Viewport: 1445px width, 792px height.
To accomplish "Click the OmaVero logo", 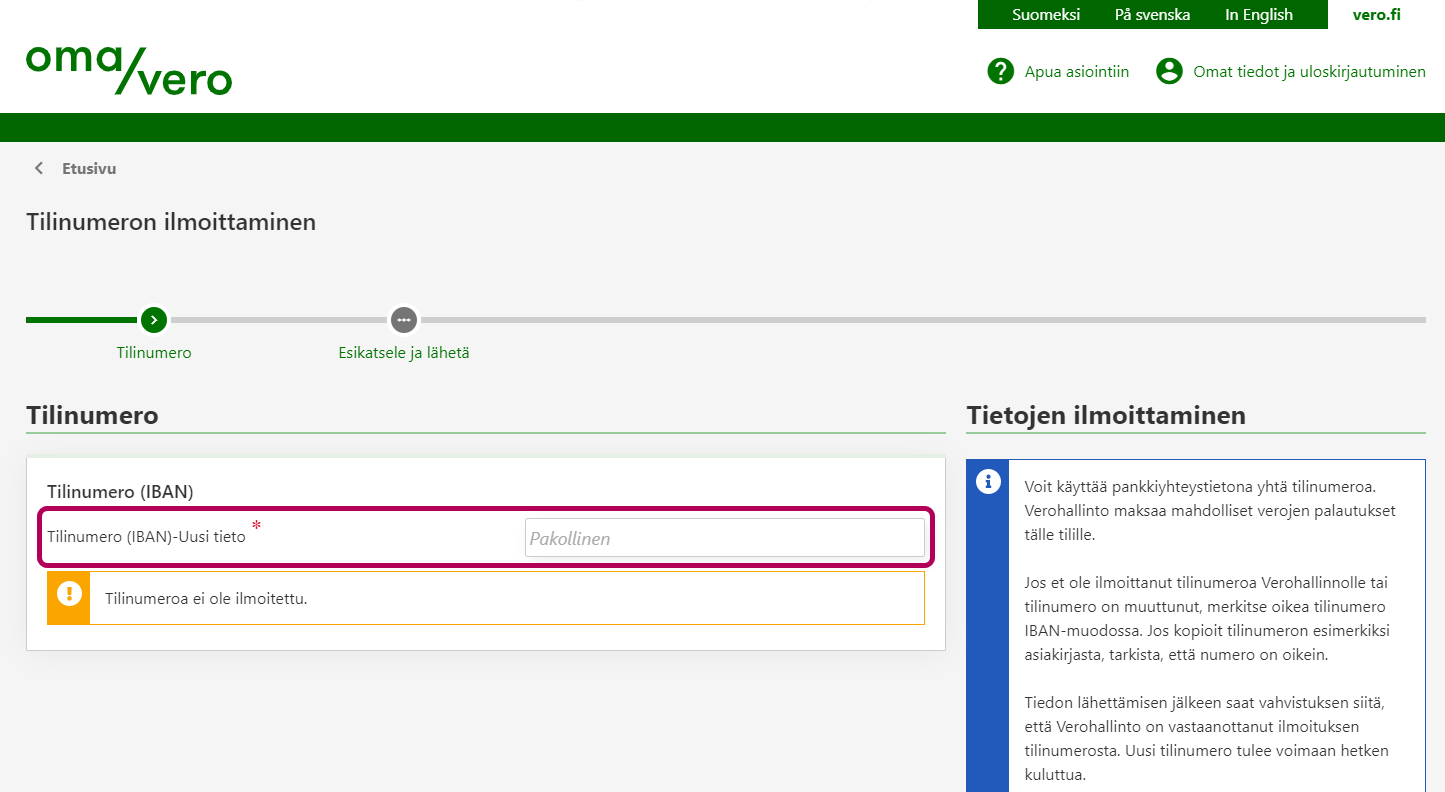I will (x=129, y=70).
